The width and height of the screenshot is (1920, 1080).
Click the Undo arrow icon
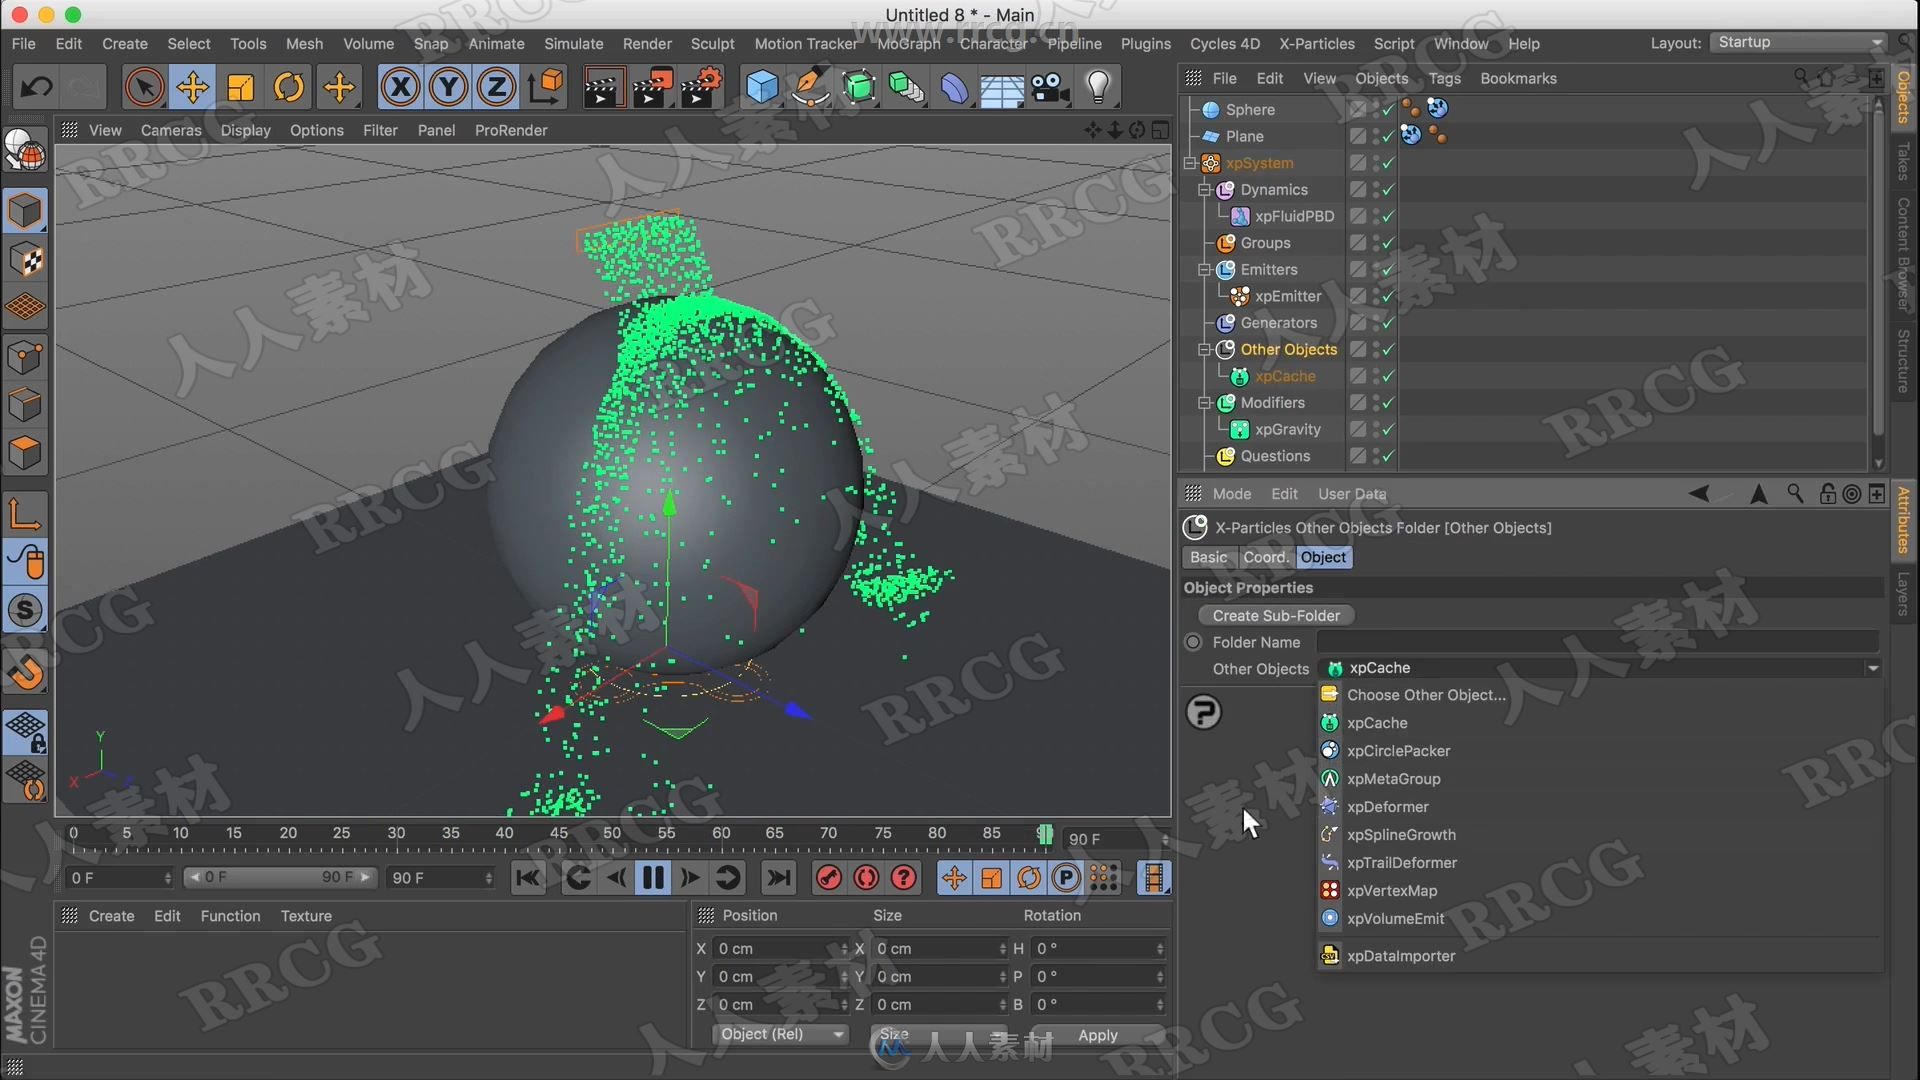pyautogui.click(x=37, y=88)
